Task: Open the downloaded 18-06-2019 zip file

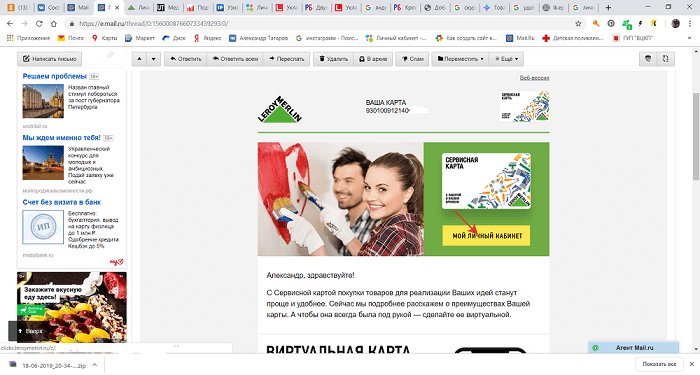Action: (x=48, y=365)
